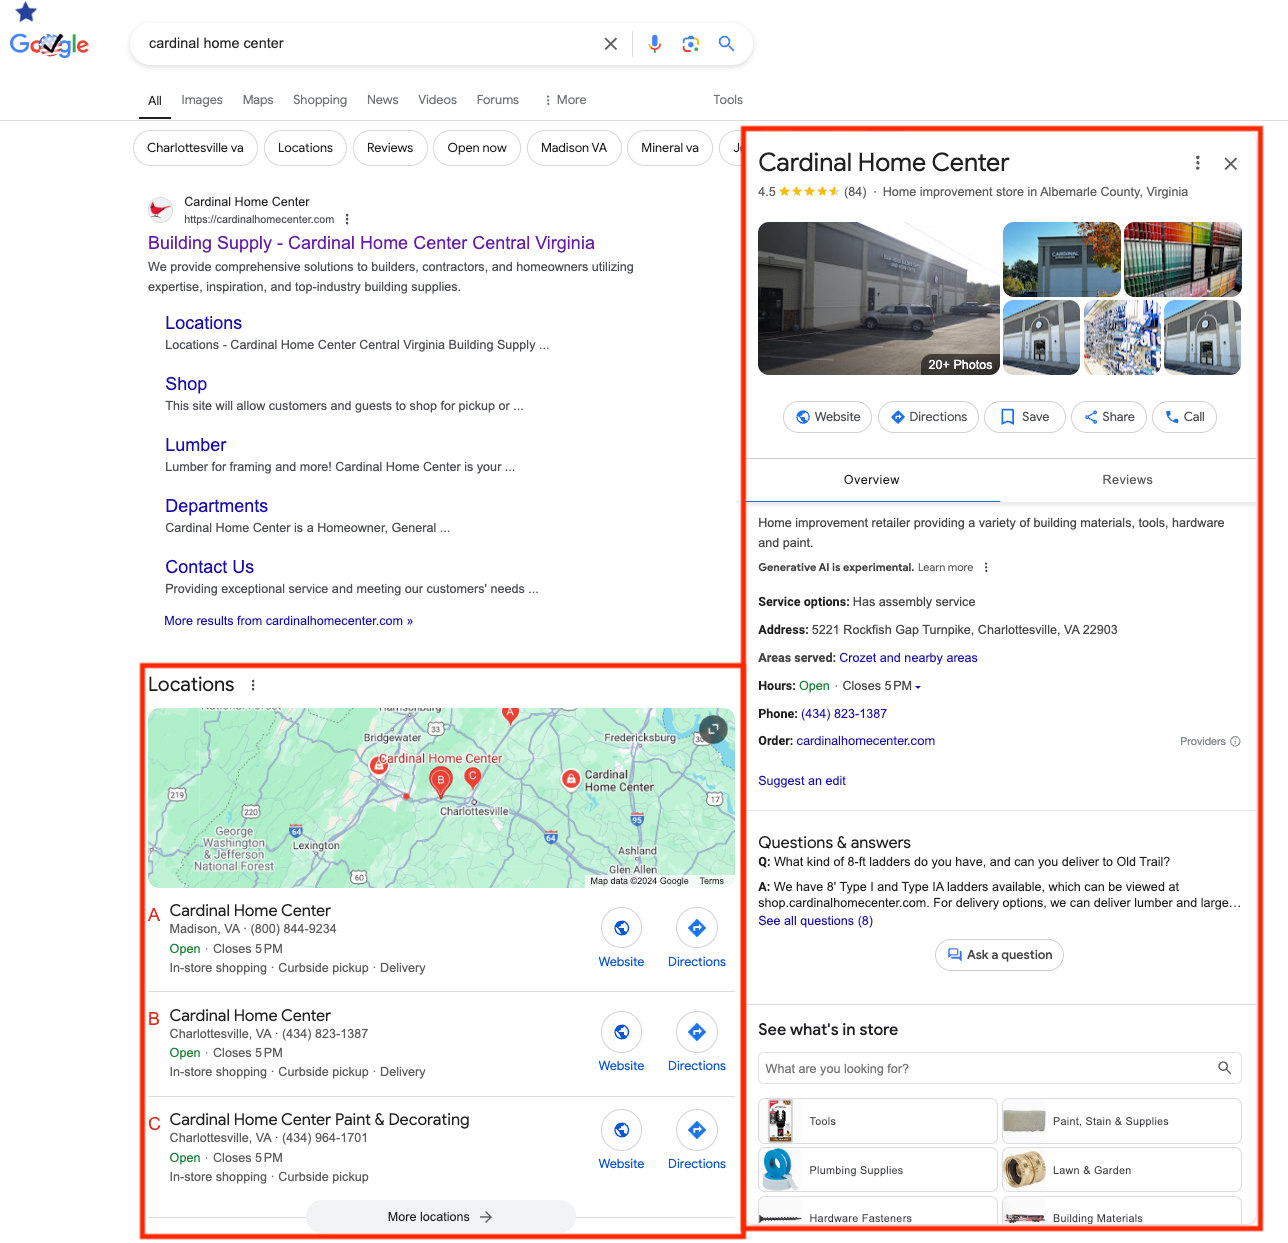
Task: Click Directions button in knowledge panel
Action: coord(928,417)
